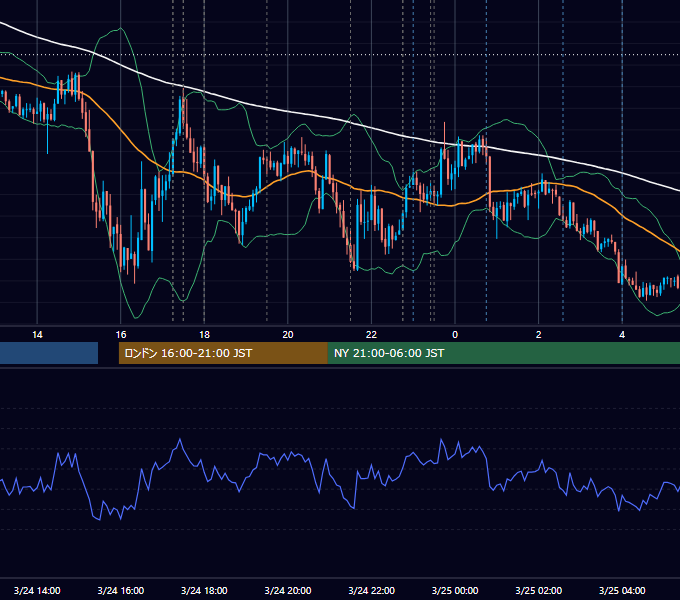680x600 pixels.
Task: Click the '22' hour axis label
Action: pyautogui.click(x=371, y=335)
